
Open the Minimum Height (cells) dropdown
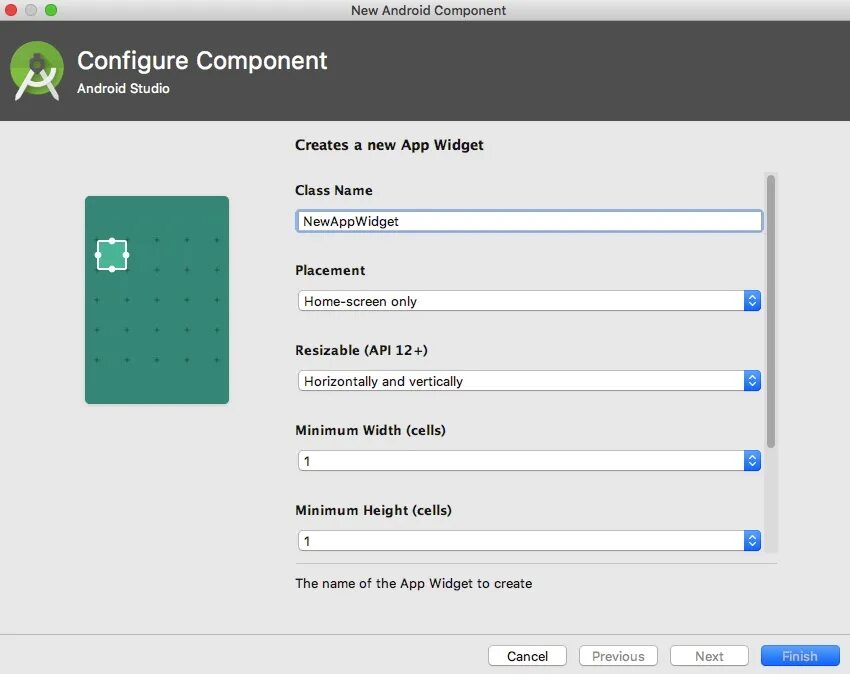[x=529, y=541]
